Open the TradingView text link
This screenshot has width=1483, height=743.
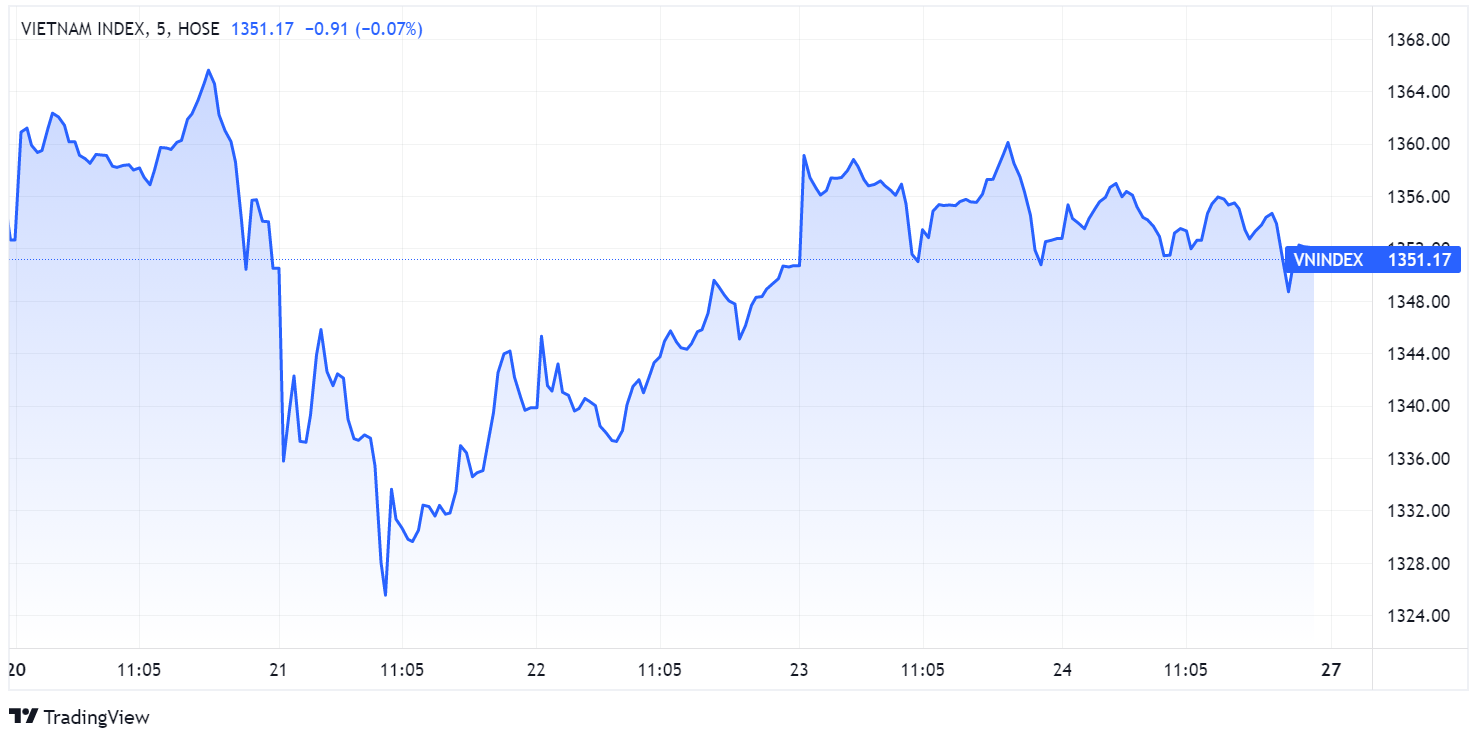(97, 717)
